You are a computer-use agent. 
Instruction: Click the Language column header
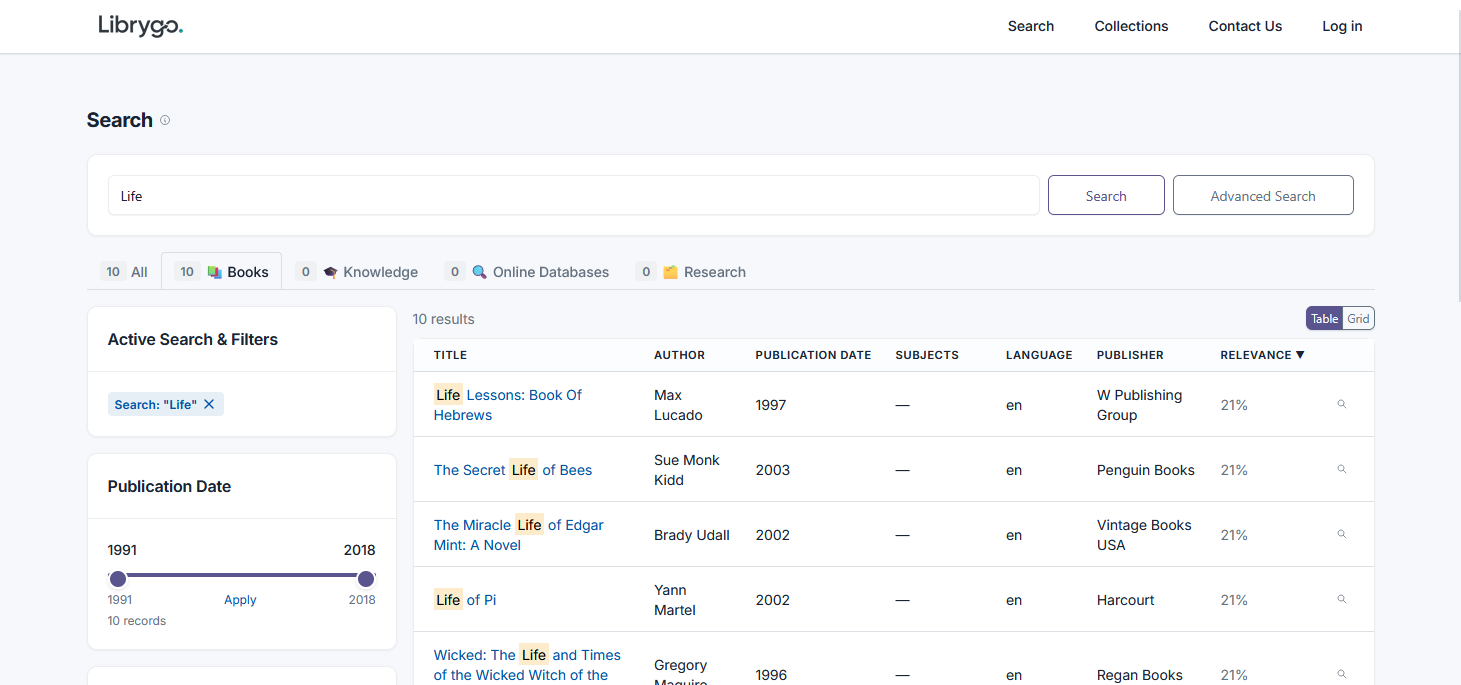point(1039,355)
